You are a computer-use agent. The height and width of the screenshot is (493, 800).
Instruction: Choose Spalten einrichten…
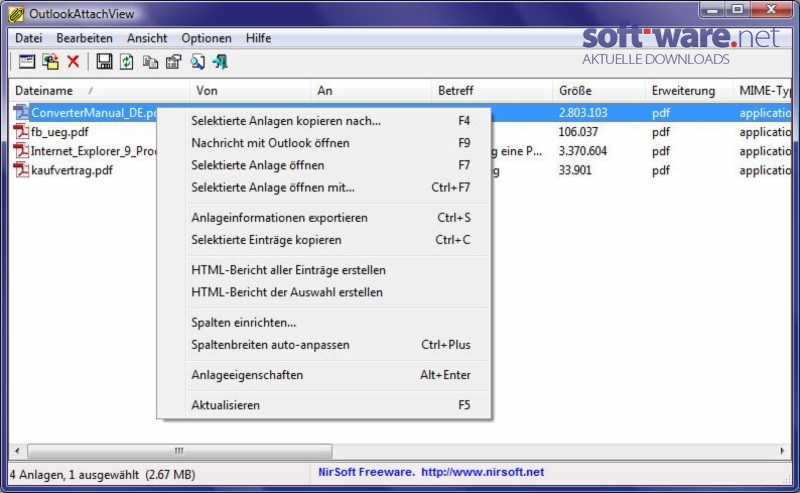(324, 323)
